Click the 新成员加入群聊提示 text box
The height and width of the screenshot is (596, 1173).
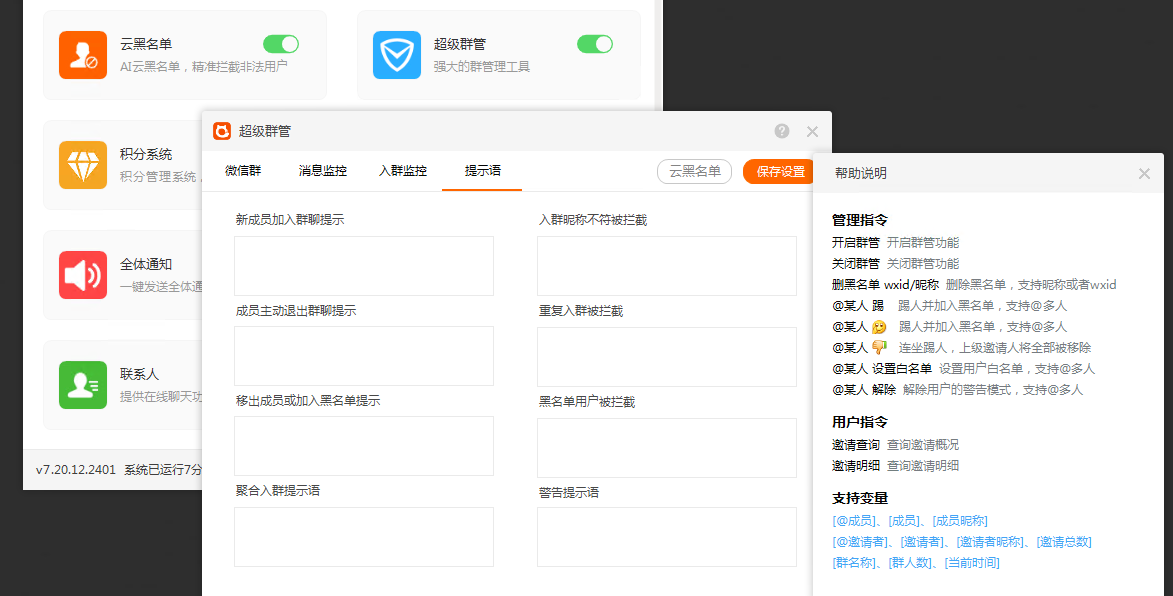click(364, 266)
